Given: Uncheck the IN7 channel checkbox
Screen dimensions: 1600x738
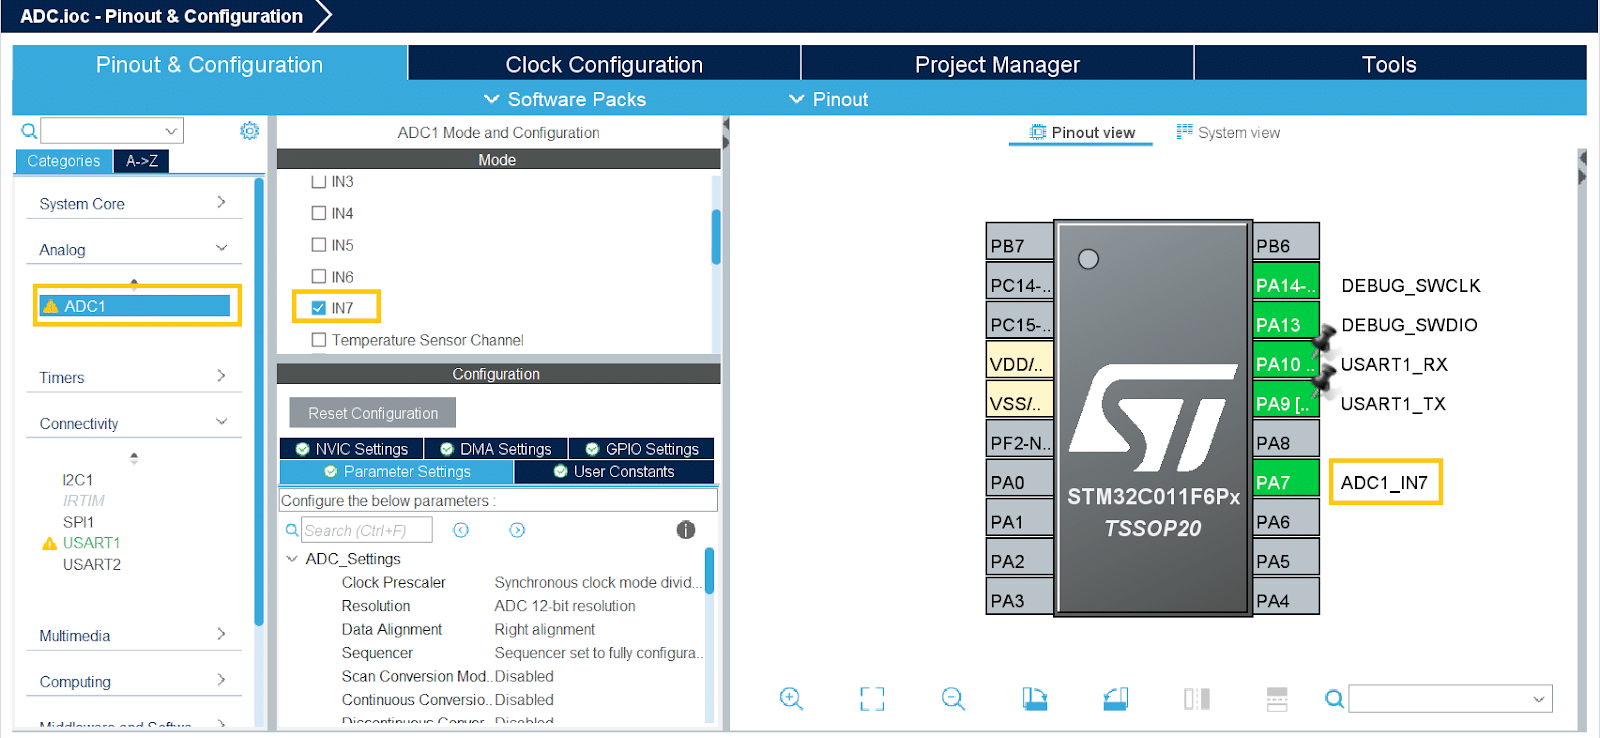Looking at the screenshot, I should pyautogui.click(x=319, y=308).
